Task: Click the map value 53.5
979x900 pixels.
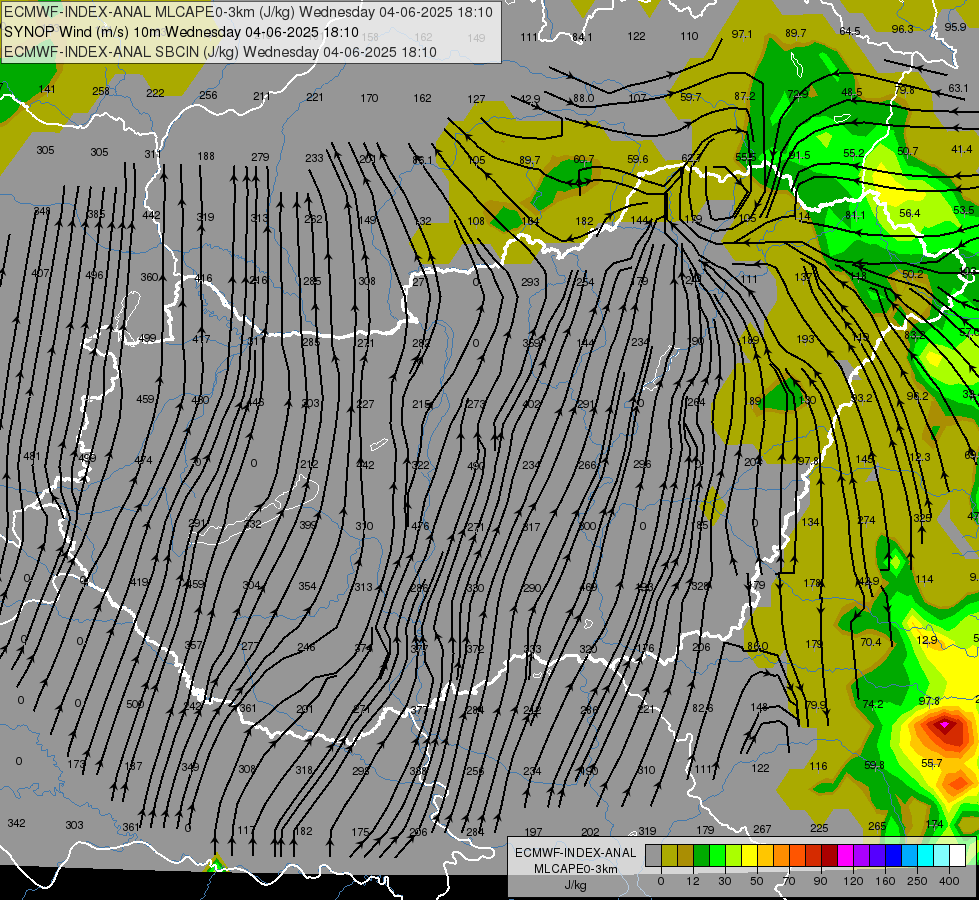Action: pyautogui.click(x=963, y=210)
